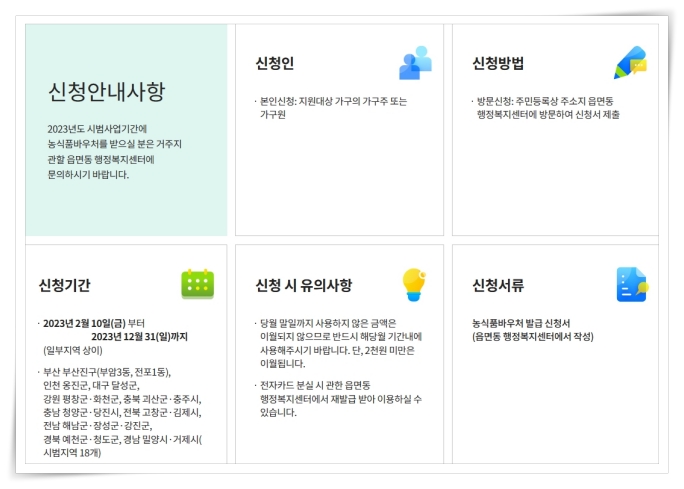Click the text '시범지역 18개)'

pyautogui.click(x=72, y=453)
